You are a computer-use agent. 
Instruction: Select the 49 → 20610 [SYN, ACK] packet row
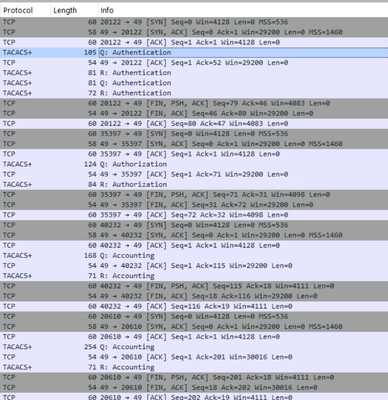(194, 327)
